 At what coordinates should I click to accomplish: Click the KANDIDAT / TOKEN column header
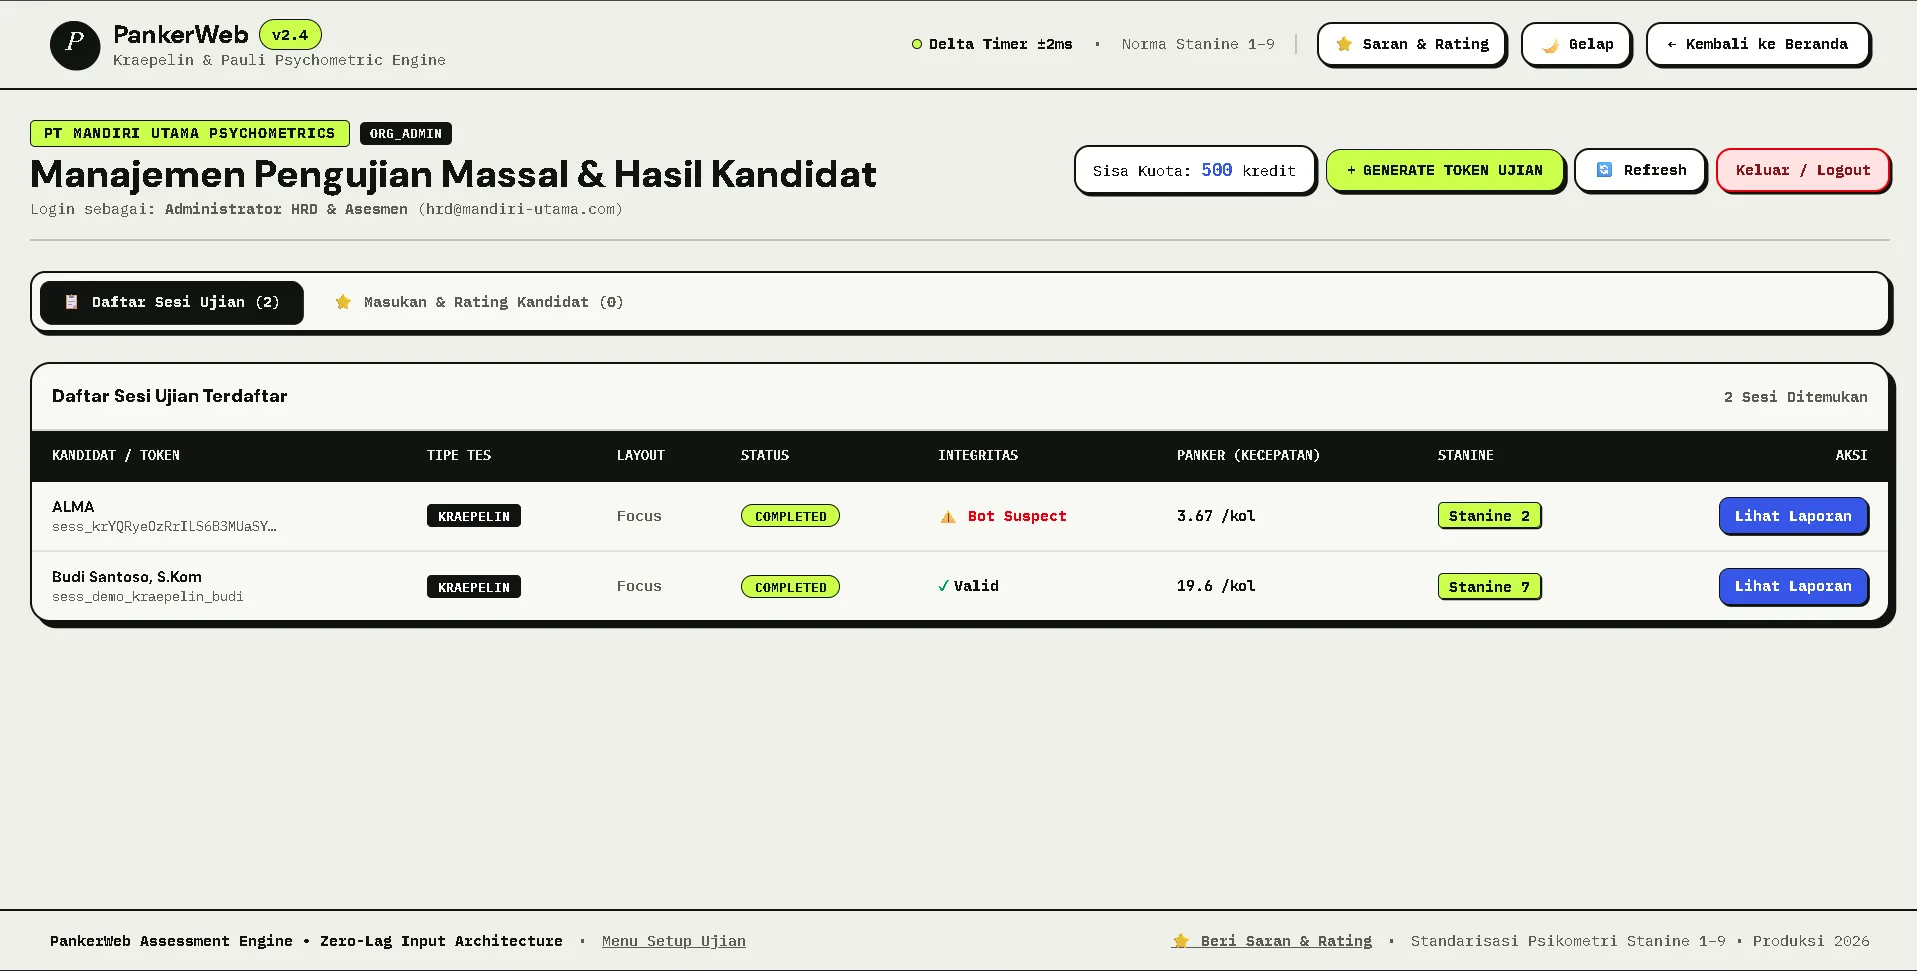tap(116, 455)
